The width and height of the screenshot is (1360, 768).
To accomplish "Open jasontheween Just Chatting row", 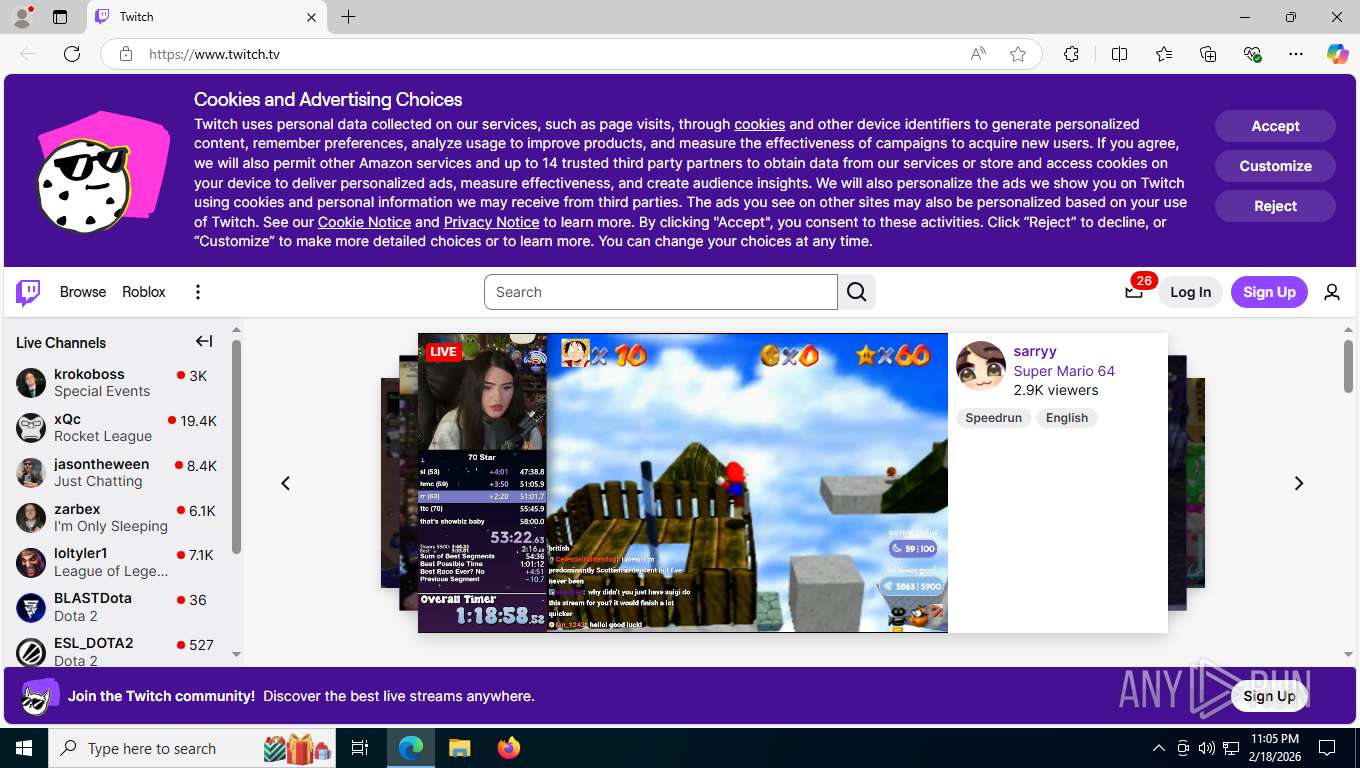I will [x=118, y=472].
